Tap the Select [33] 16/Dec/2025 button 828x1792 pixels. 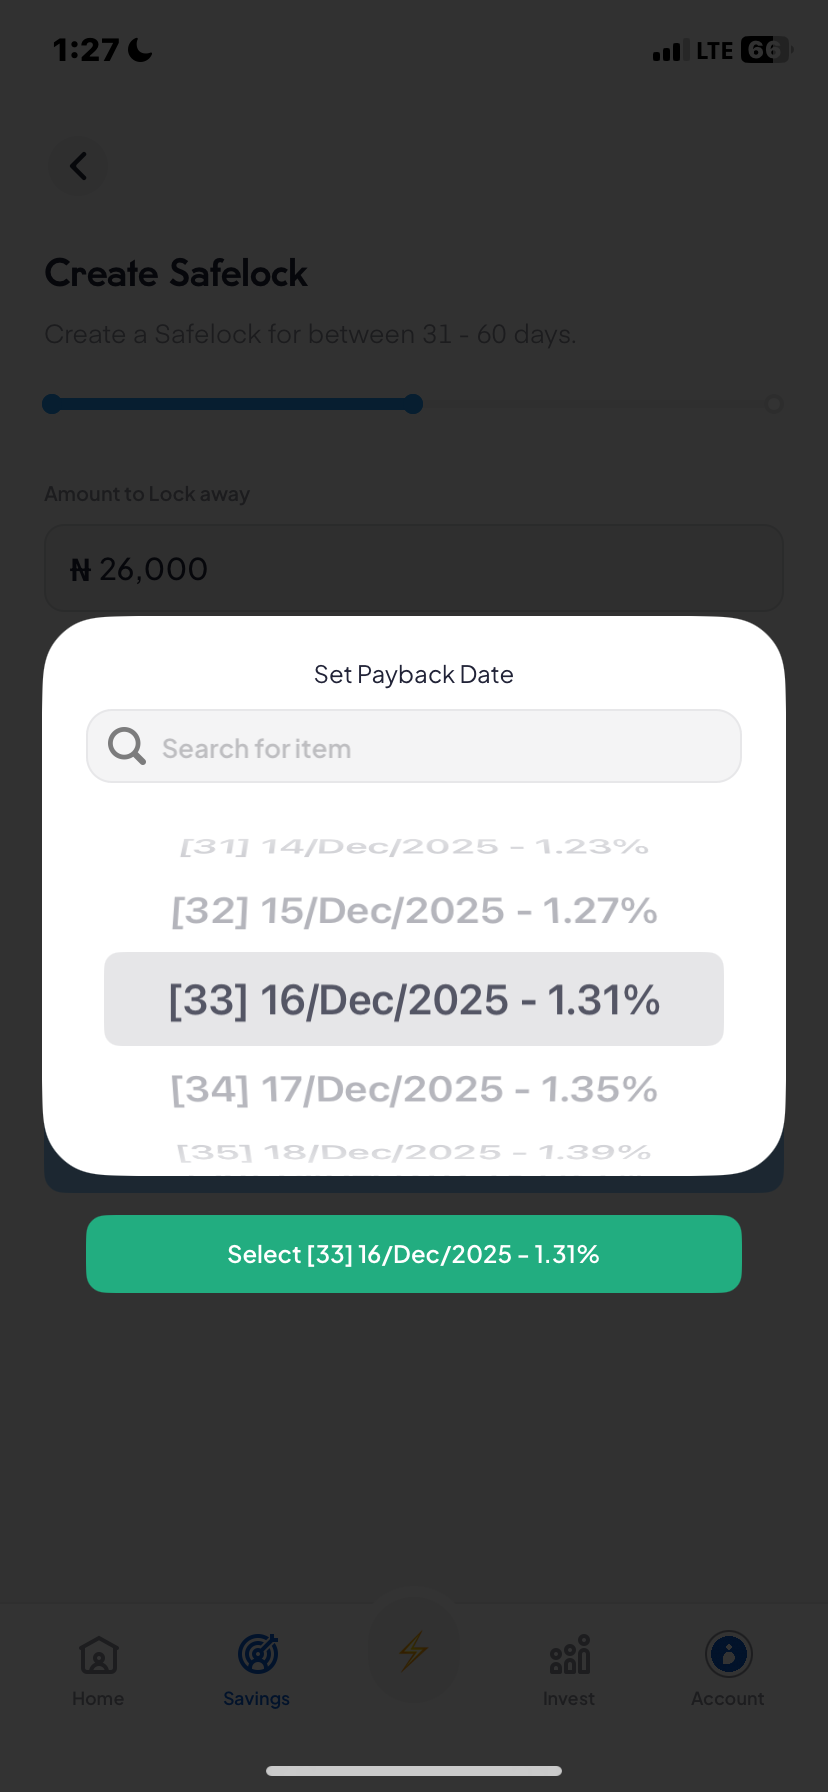(413, 1254)
